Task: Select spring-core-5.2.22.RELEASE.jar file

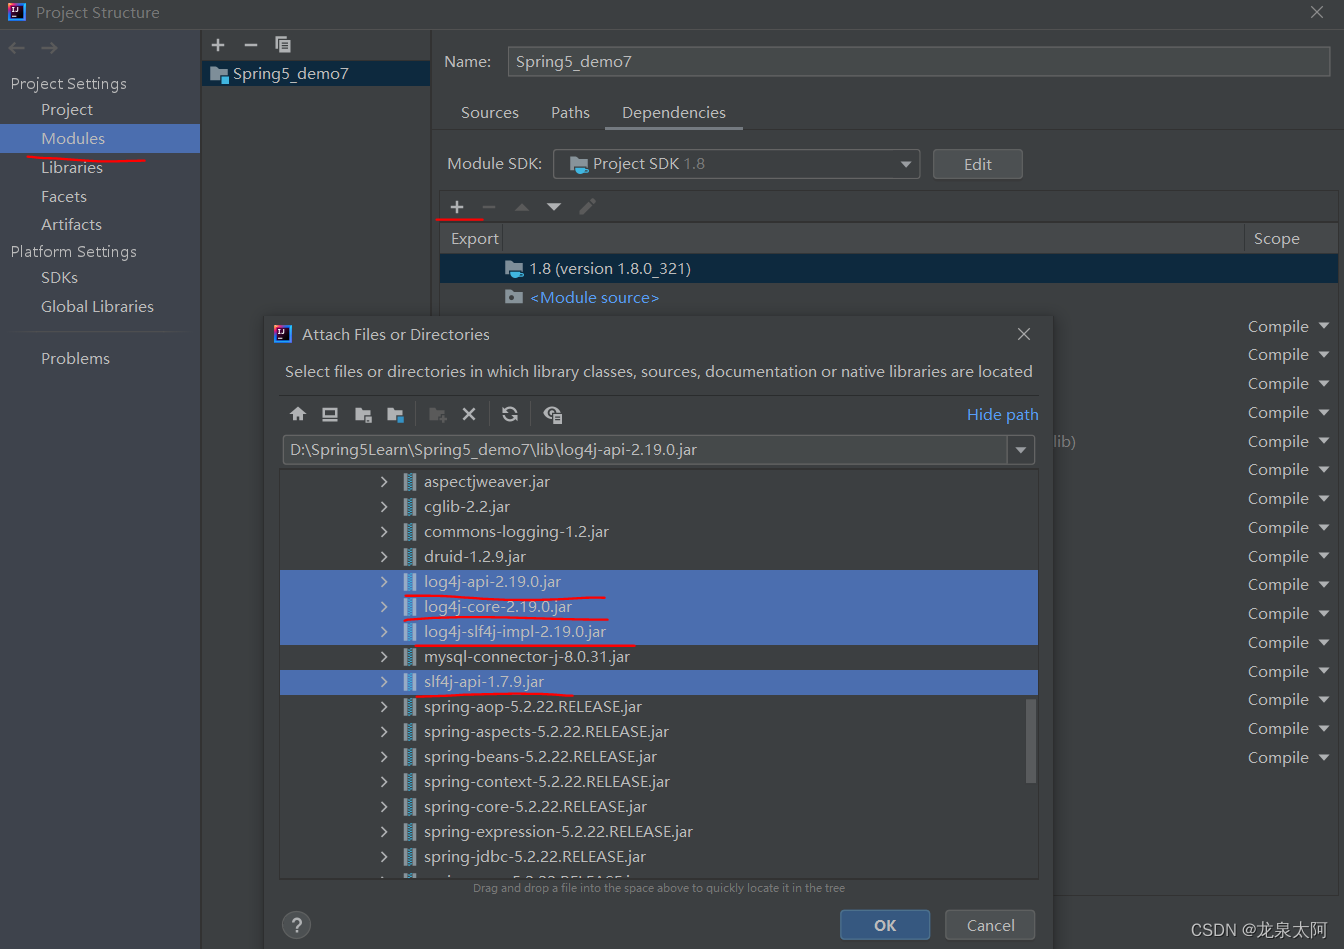Action: pyautogui.click(x=535, y=807)
